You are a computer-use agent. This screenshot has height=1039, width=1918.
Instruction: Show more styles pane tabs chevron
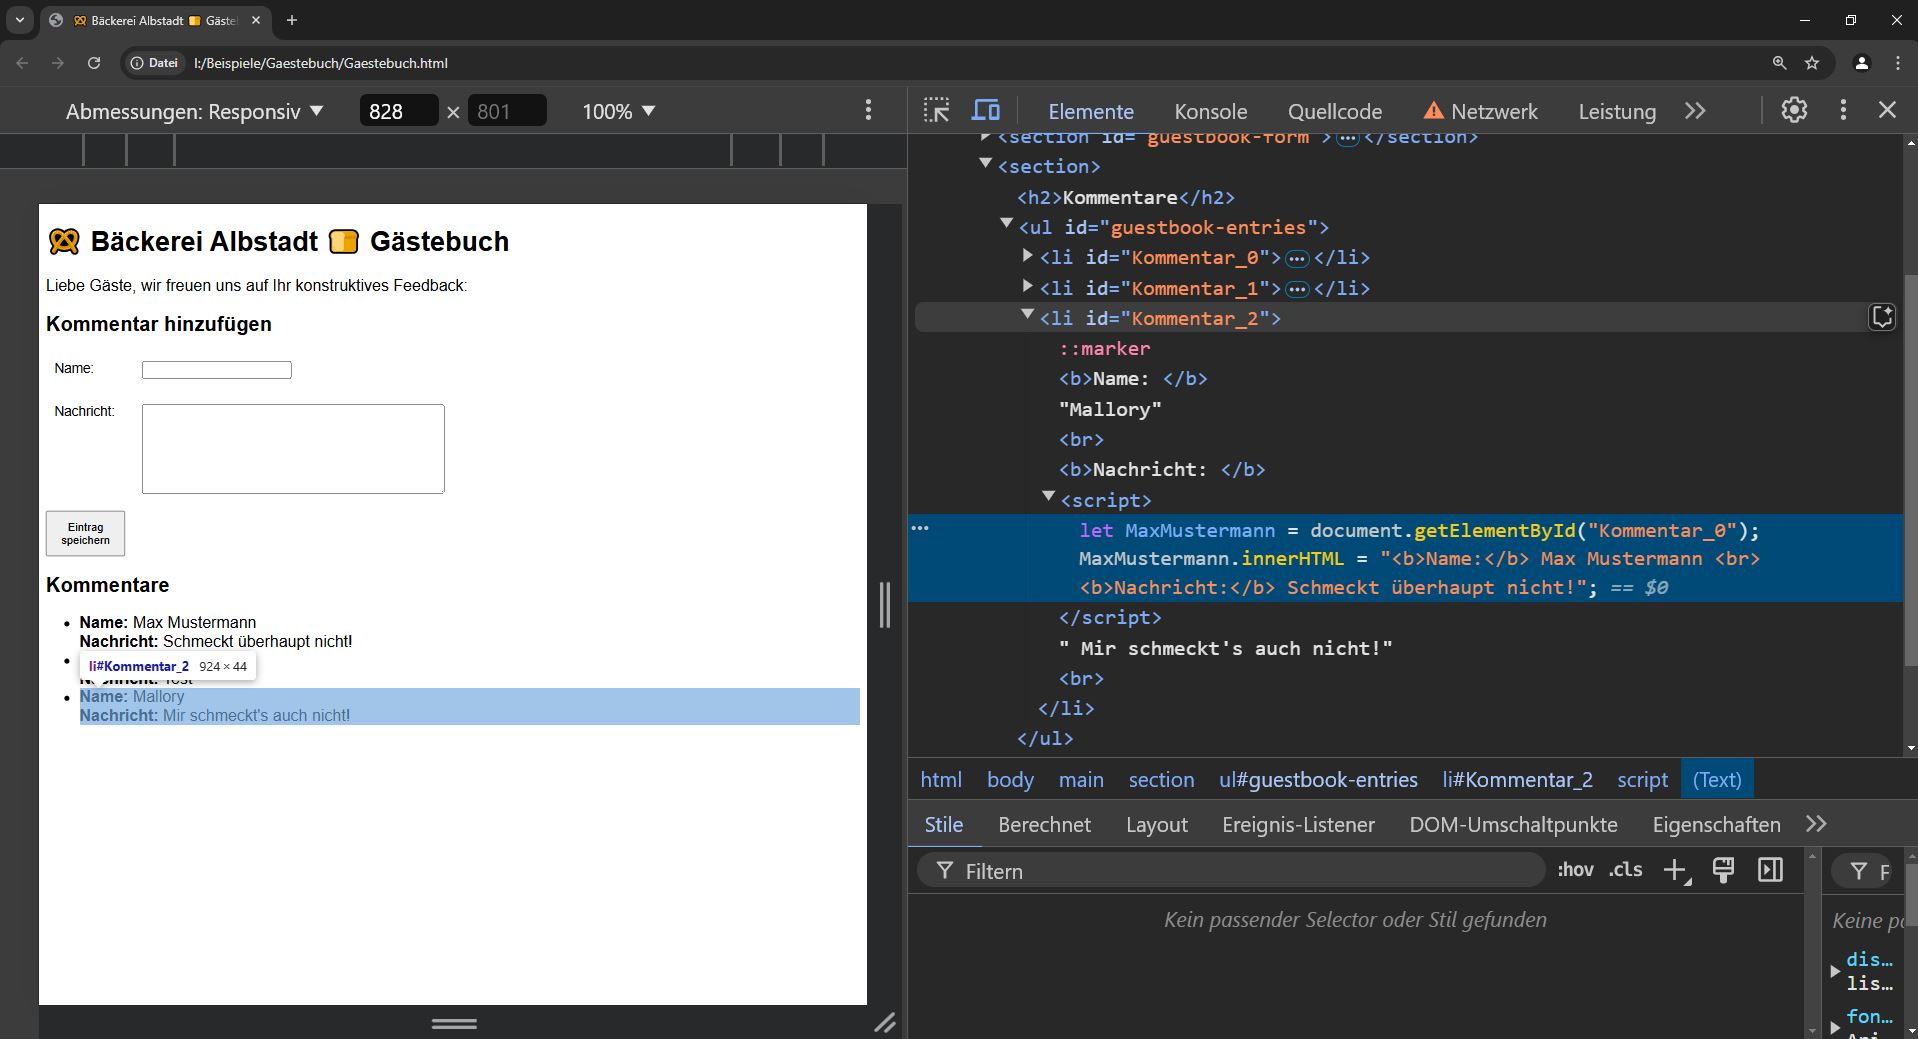pyautogui.click(x=1816, y=824)
